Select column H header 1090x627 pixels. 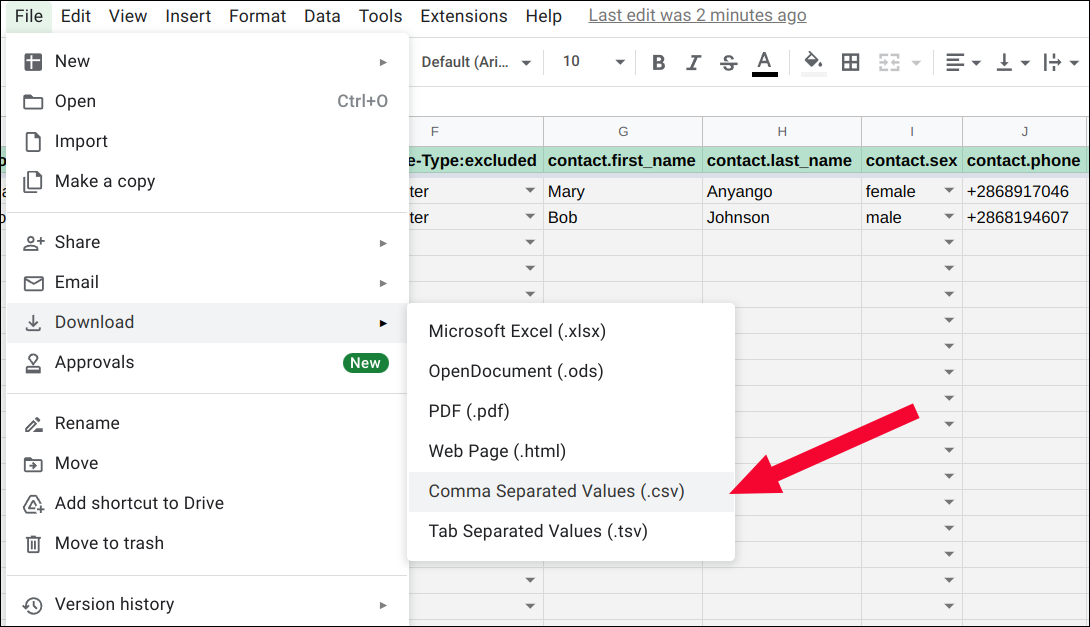click(x=782, y=131)
